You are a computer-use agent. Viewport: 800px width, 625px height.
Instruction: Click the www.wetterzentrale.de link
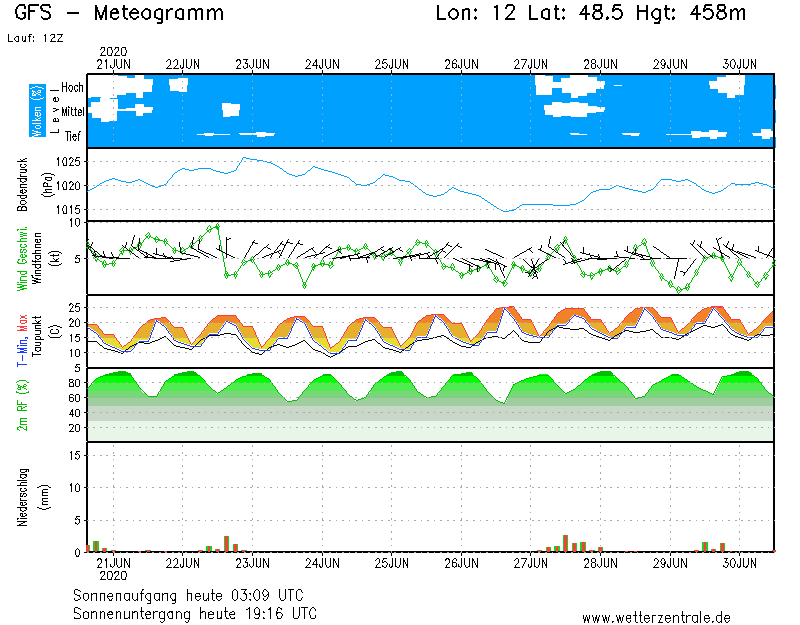pyautogui.click(x=656, y=618)
